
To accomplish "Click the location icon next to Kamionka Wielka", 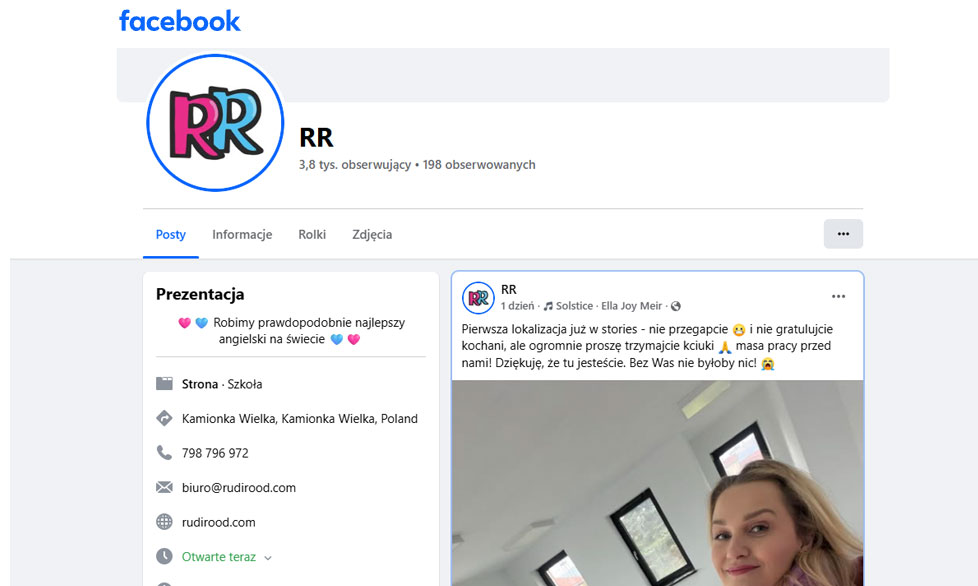I will [x=164, y=418].
